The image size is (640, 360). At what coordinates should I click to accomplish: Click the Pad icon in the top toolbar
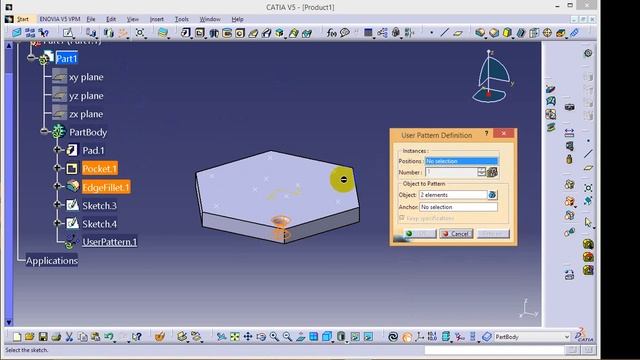186,33
